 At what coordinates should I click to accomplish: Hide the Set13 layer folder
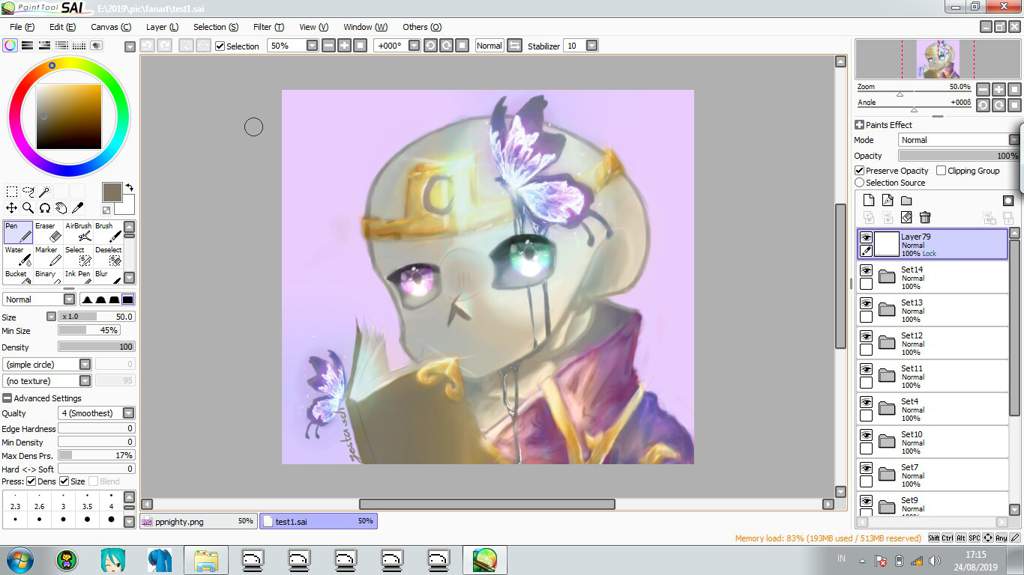[x=866, y=303]
